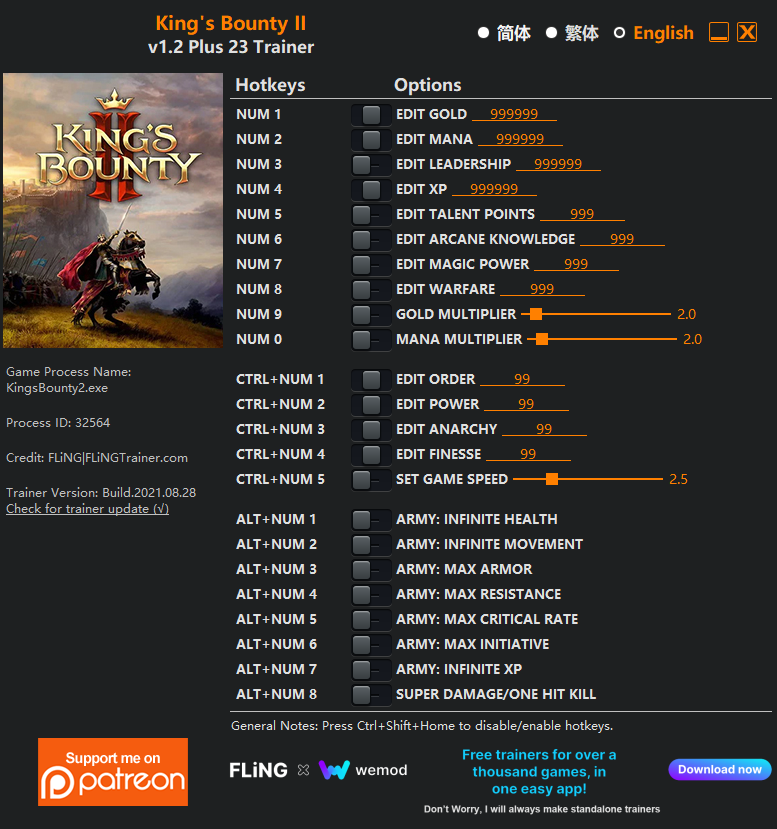Click the King's Bounty II cover image
This screenshot has height=829, width=777.
113,210
